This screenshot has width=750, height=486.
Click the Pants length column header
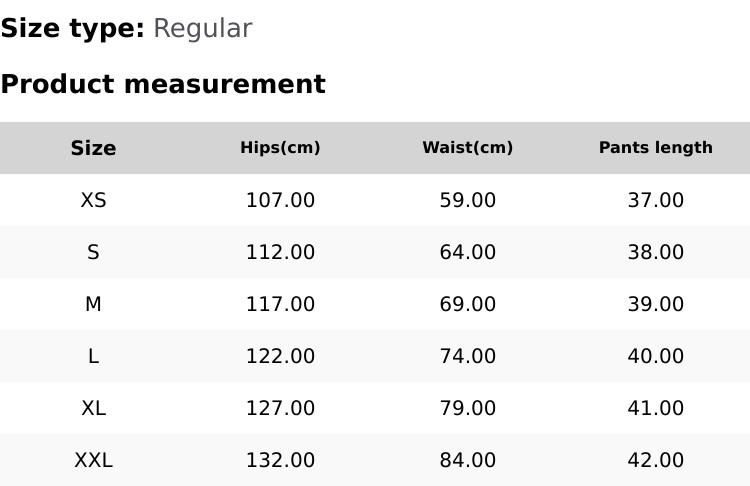[655, 148]
